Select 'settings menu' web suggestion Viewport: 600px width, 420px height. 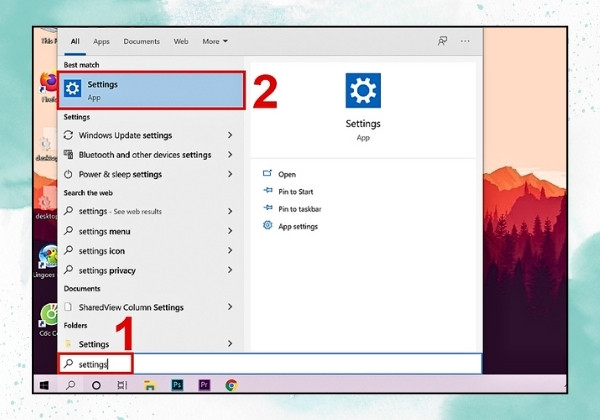click(151, 231)
